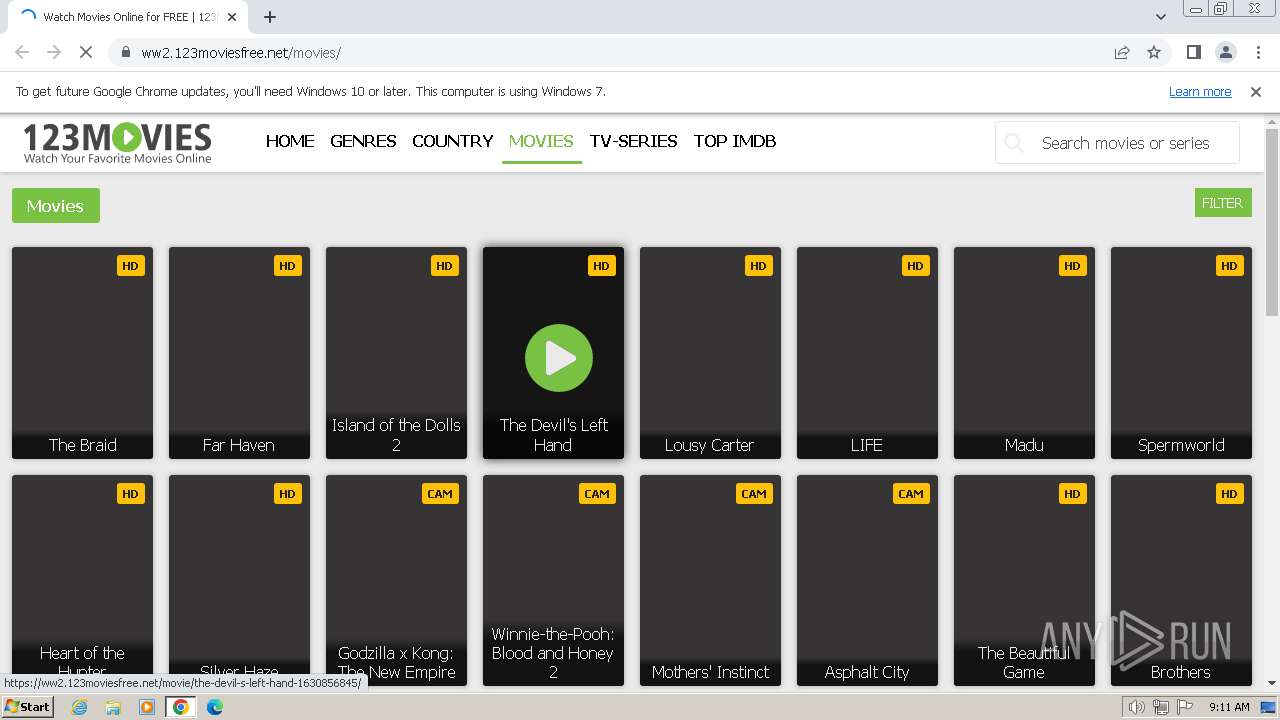Open Lousy Carter movie card
1280x720 pixels.
click(710, 353)
